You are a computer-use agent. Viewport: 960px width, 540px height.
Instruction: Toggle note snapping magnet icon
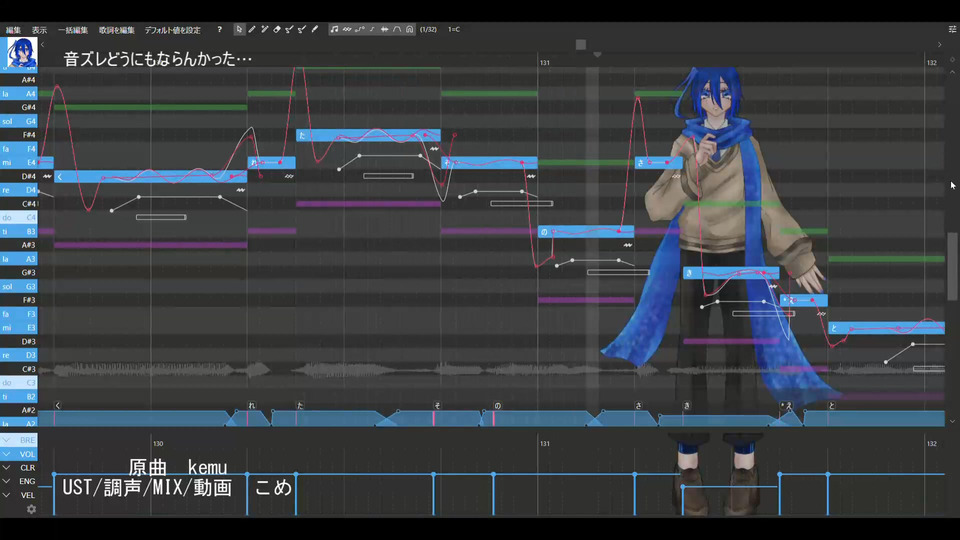pos(410,29)
